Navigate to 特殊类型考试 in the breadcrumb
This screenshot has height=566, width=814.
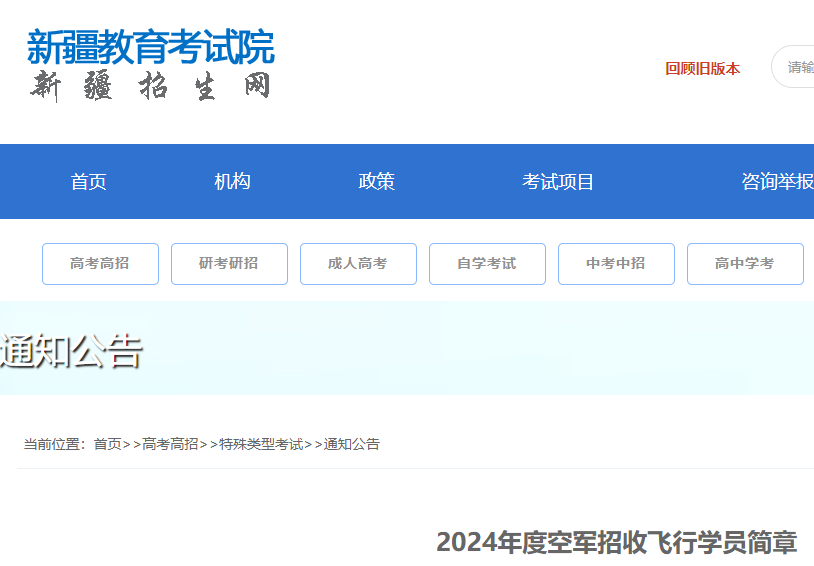pos(261,444)
